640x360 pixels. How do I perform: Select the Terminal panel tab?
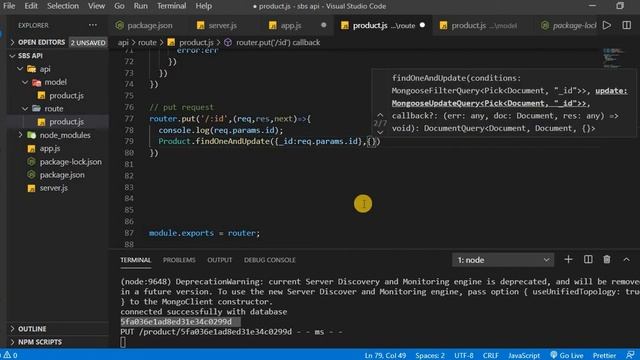(136, 260)
